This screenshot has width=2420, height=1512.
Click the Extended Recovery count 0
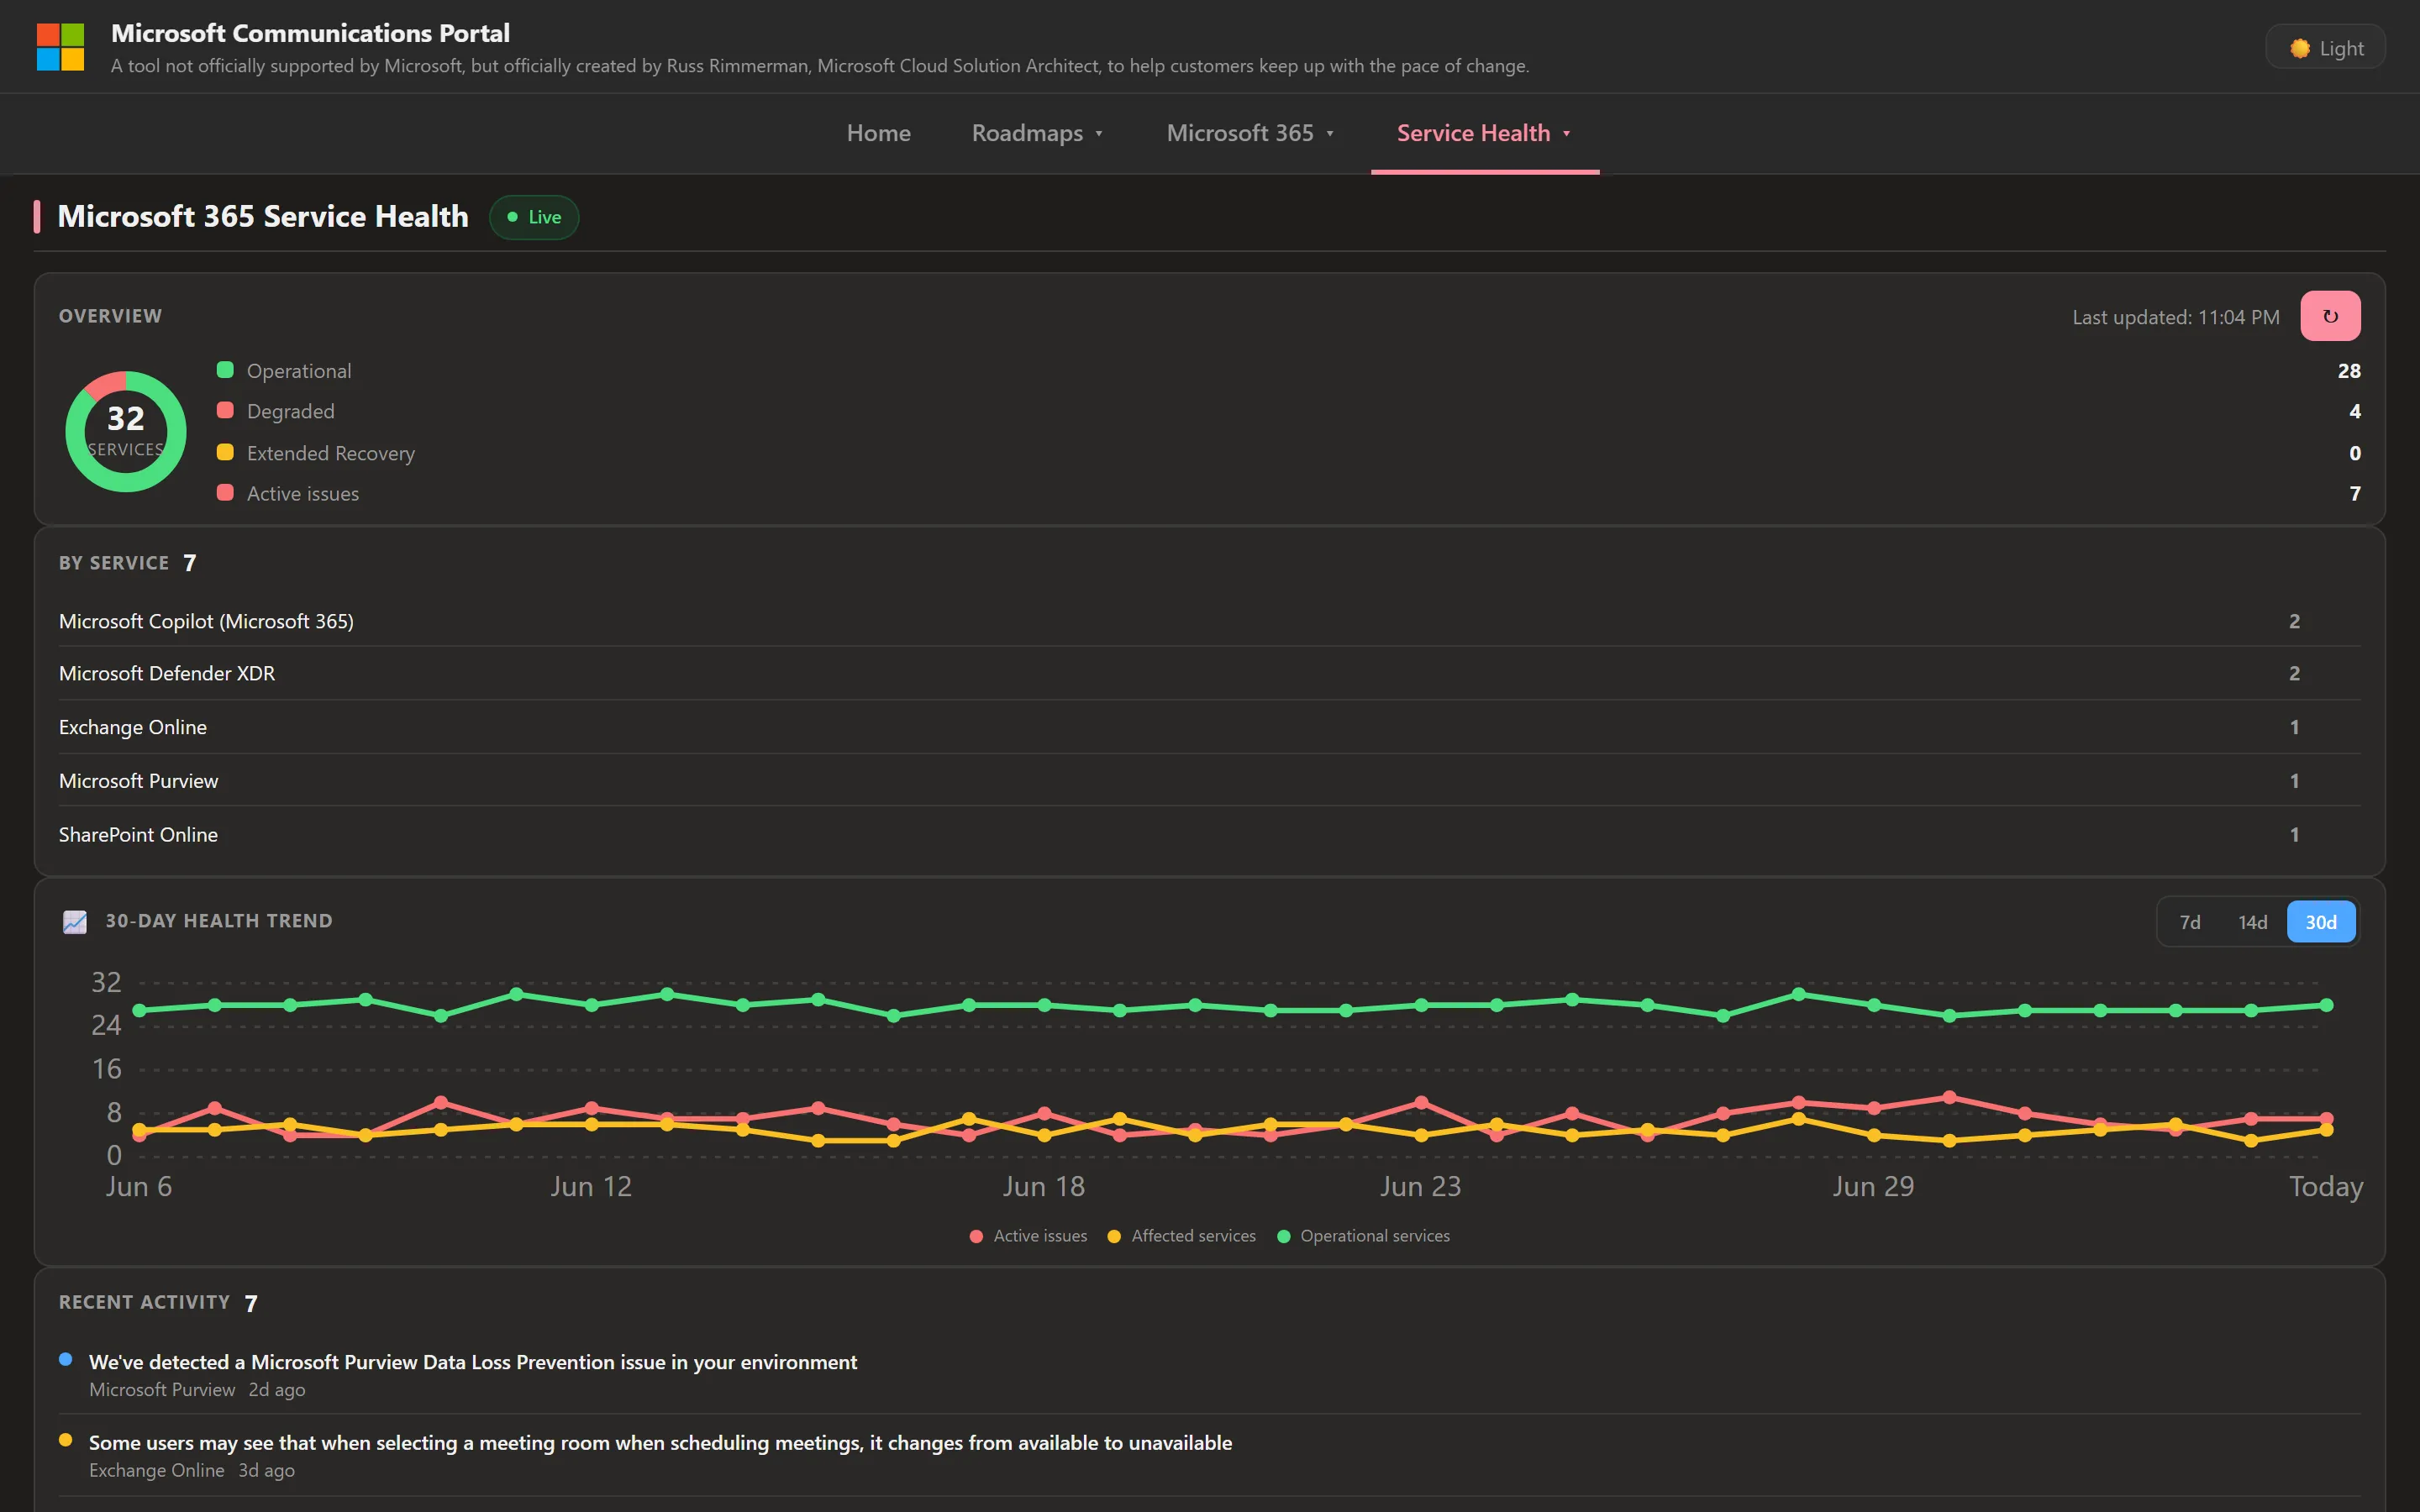point(2355,453)
